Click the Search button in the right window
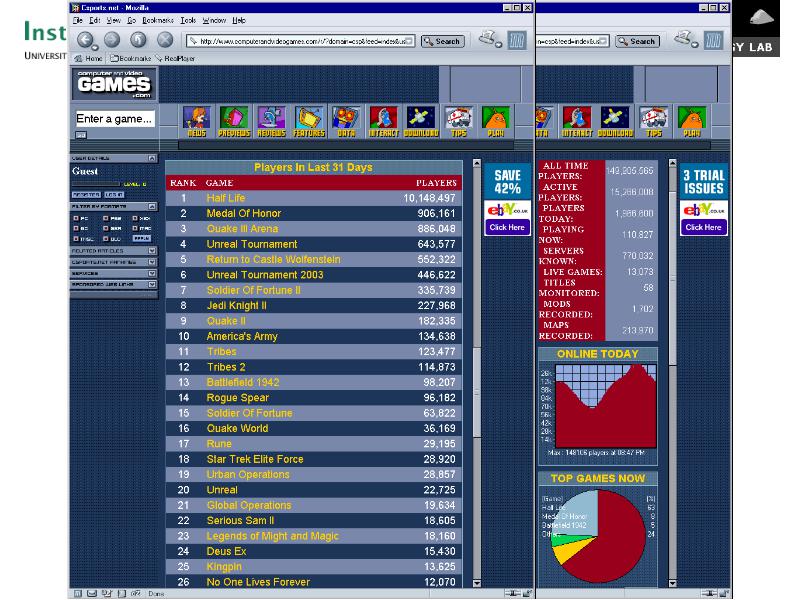This screenshot has height=600, width=800. 637,41
